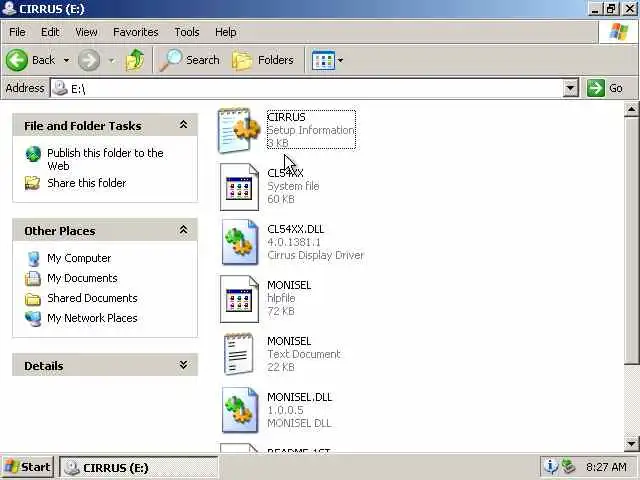The height and width of the screenshot is (480, 640).
Task: Click Share this folder link
Action: click(87, 183)
